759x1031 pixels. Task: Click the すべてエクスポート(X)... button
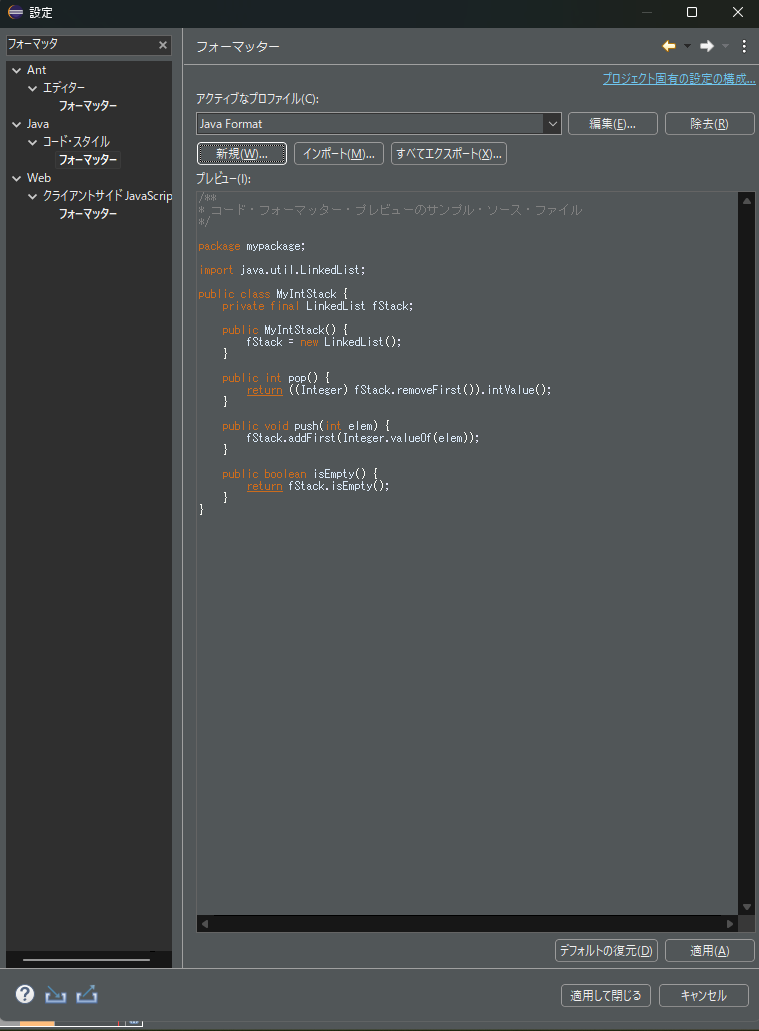point(449,153)
